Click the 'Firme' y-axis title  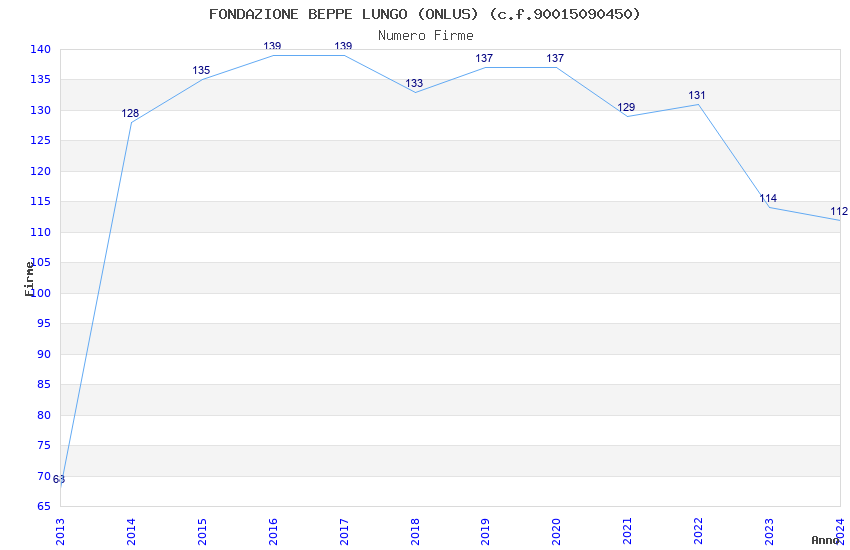29,279
